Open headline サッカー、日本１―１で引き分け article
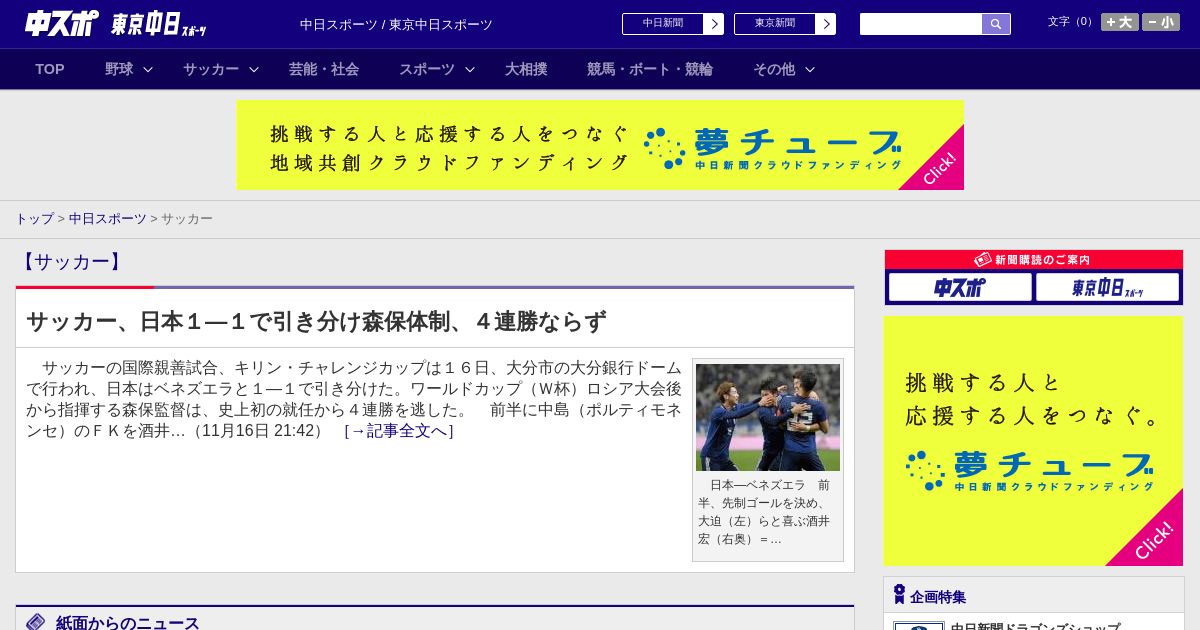Image resolution: width=1200 pixels, height=630 pixels. tap(316, 322)
